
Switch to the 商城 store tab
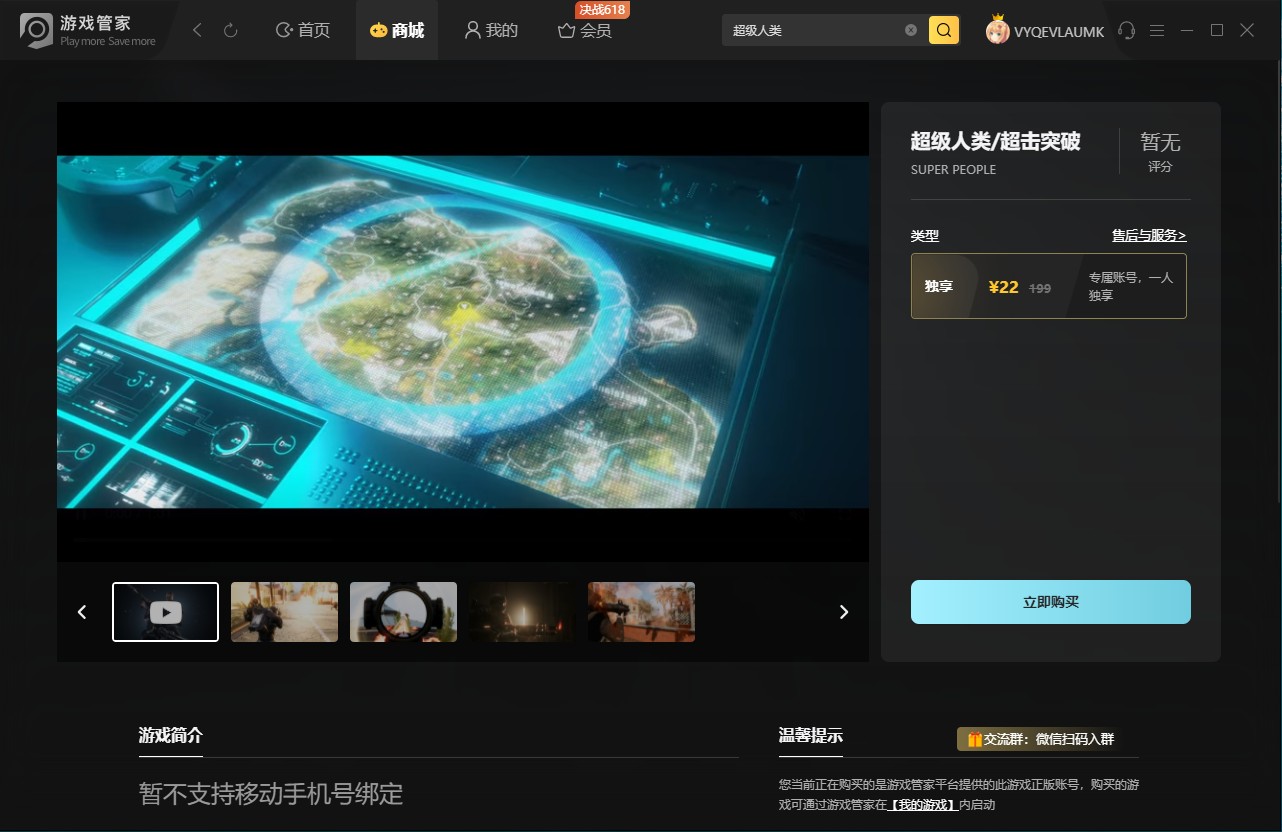(397, 31)
